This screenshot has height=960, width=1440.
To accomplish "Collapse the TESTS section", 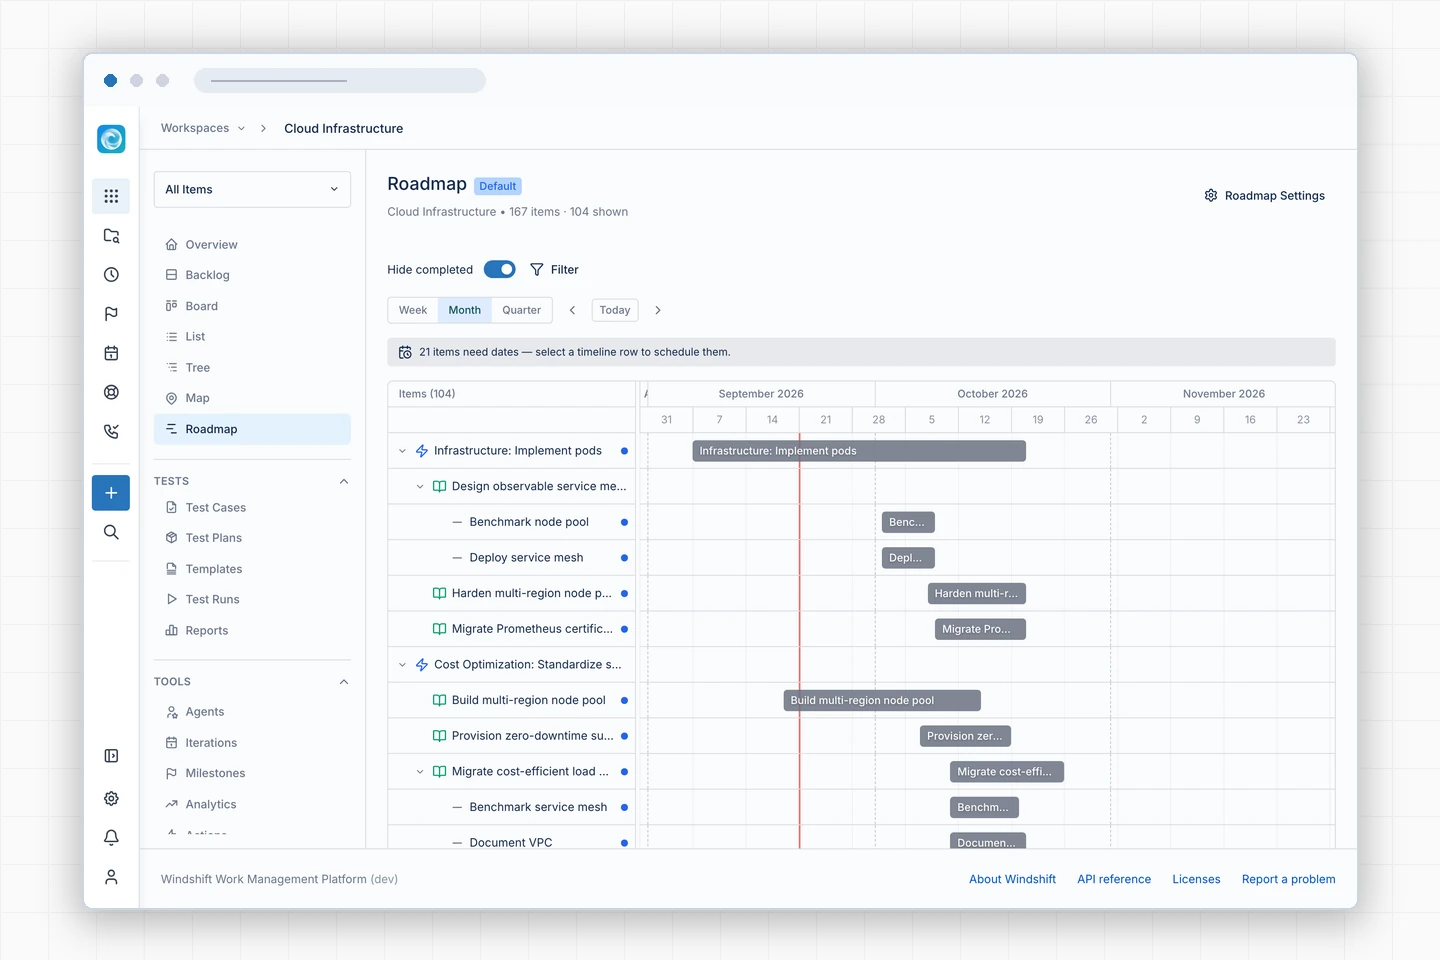I will pos(344,481).
